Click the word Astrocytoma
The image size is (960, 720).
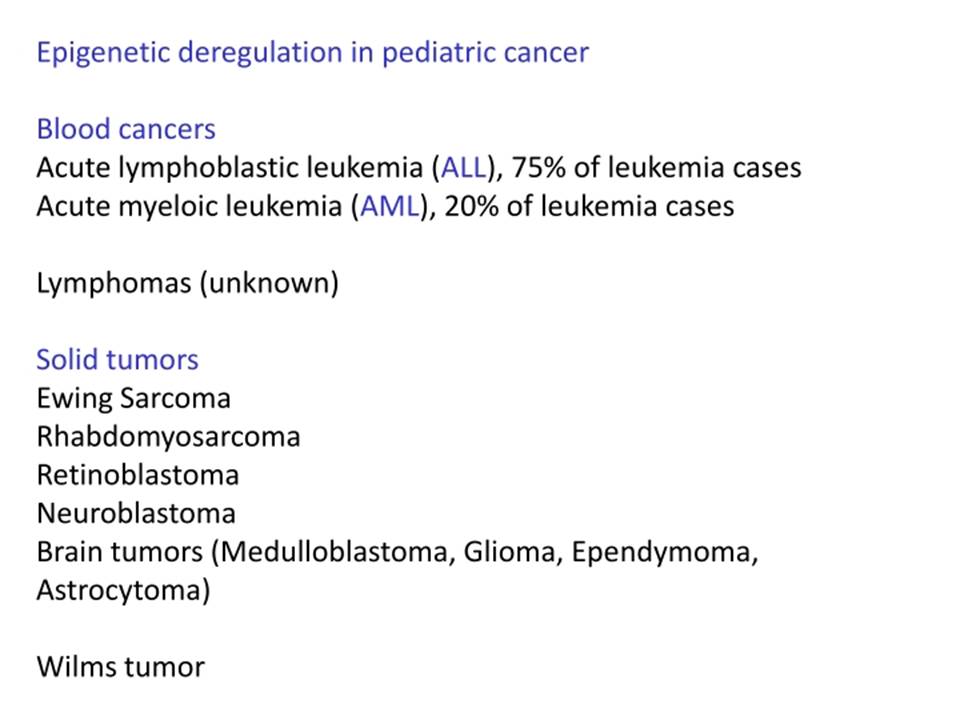[119, 591]
